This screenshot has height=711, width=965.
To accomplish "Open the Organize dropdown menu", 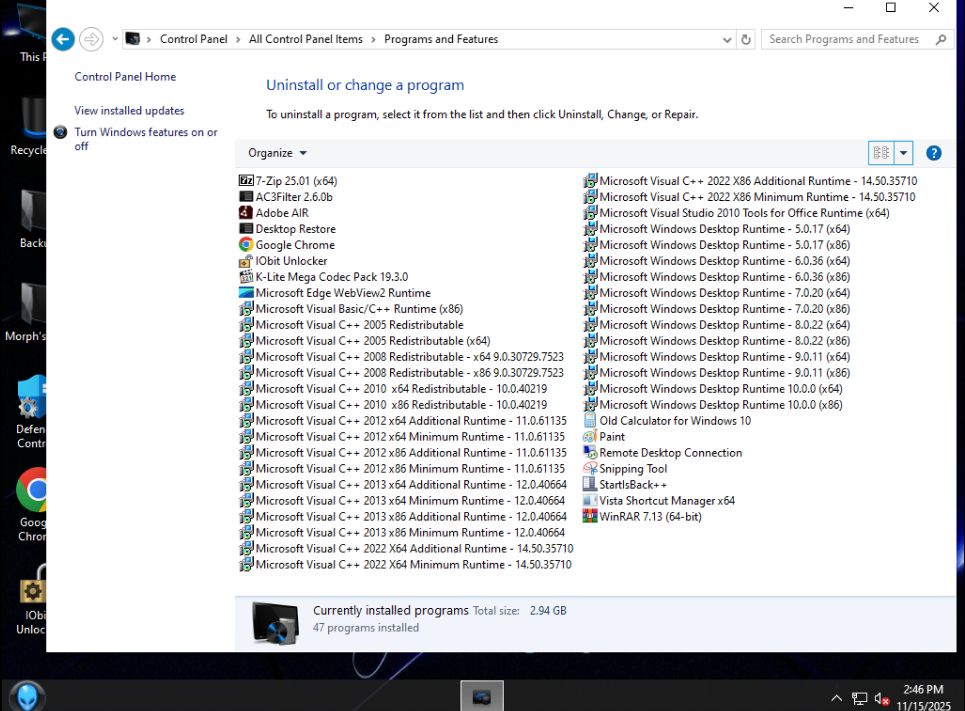I will [x=278, y=153].
